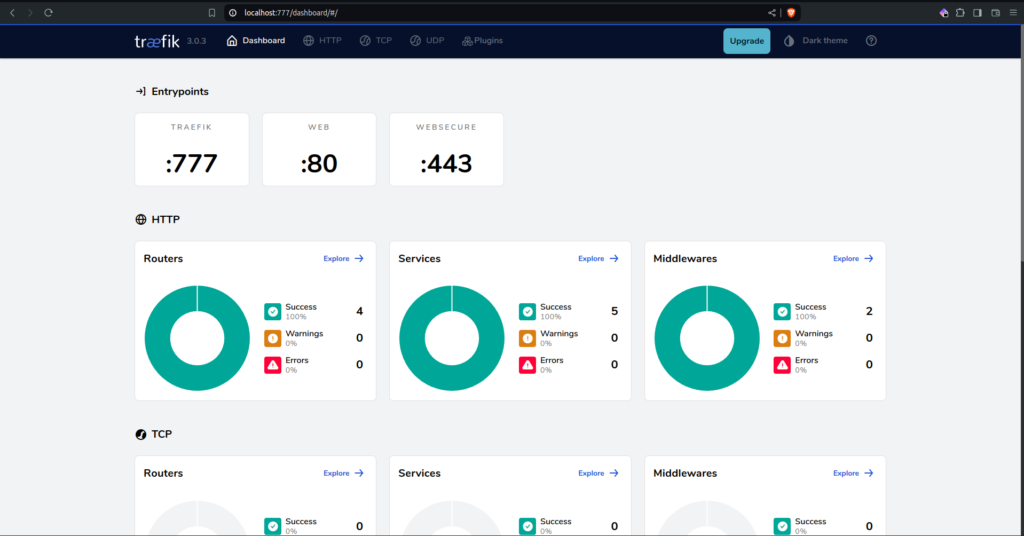The image size is (1024, 536).
Task: Click the HTTP Services donut chart
Action: point(452,338)
